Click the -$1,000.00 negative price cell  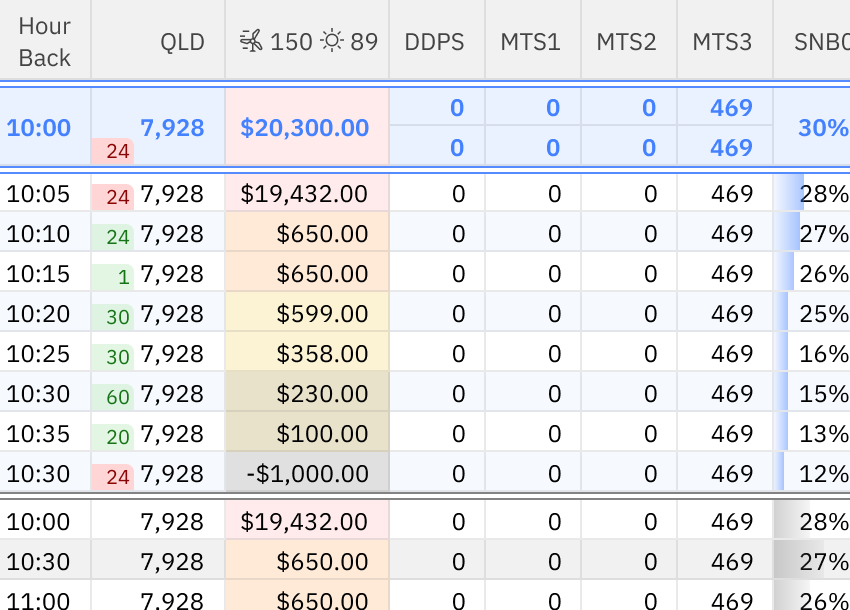coord(305,474)
